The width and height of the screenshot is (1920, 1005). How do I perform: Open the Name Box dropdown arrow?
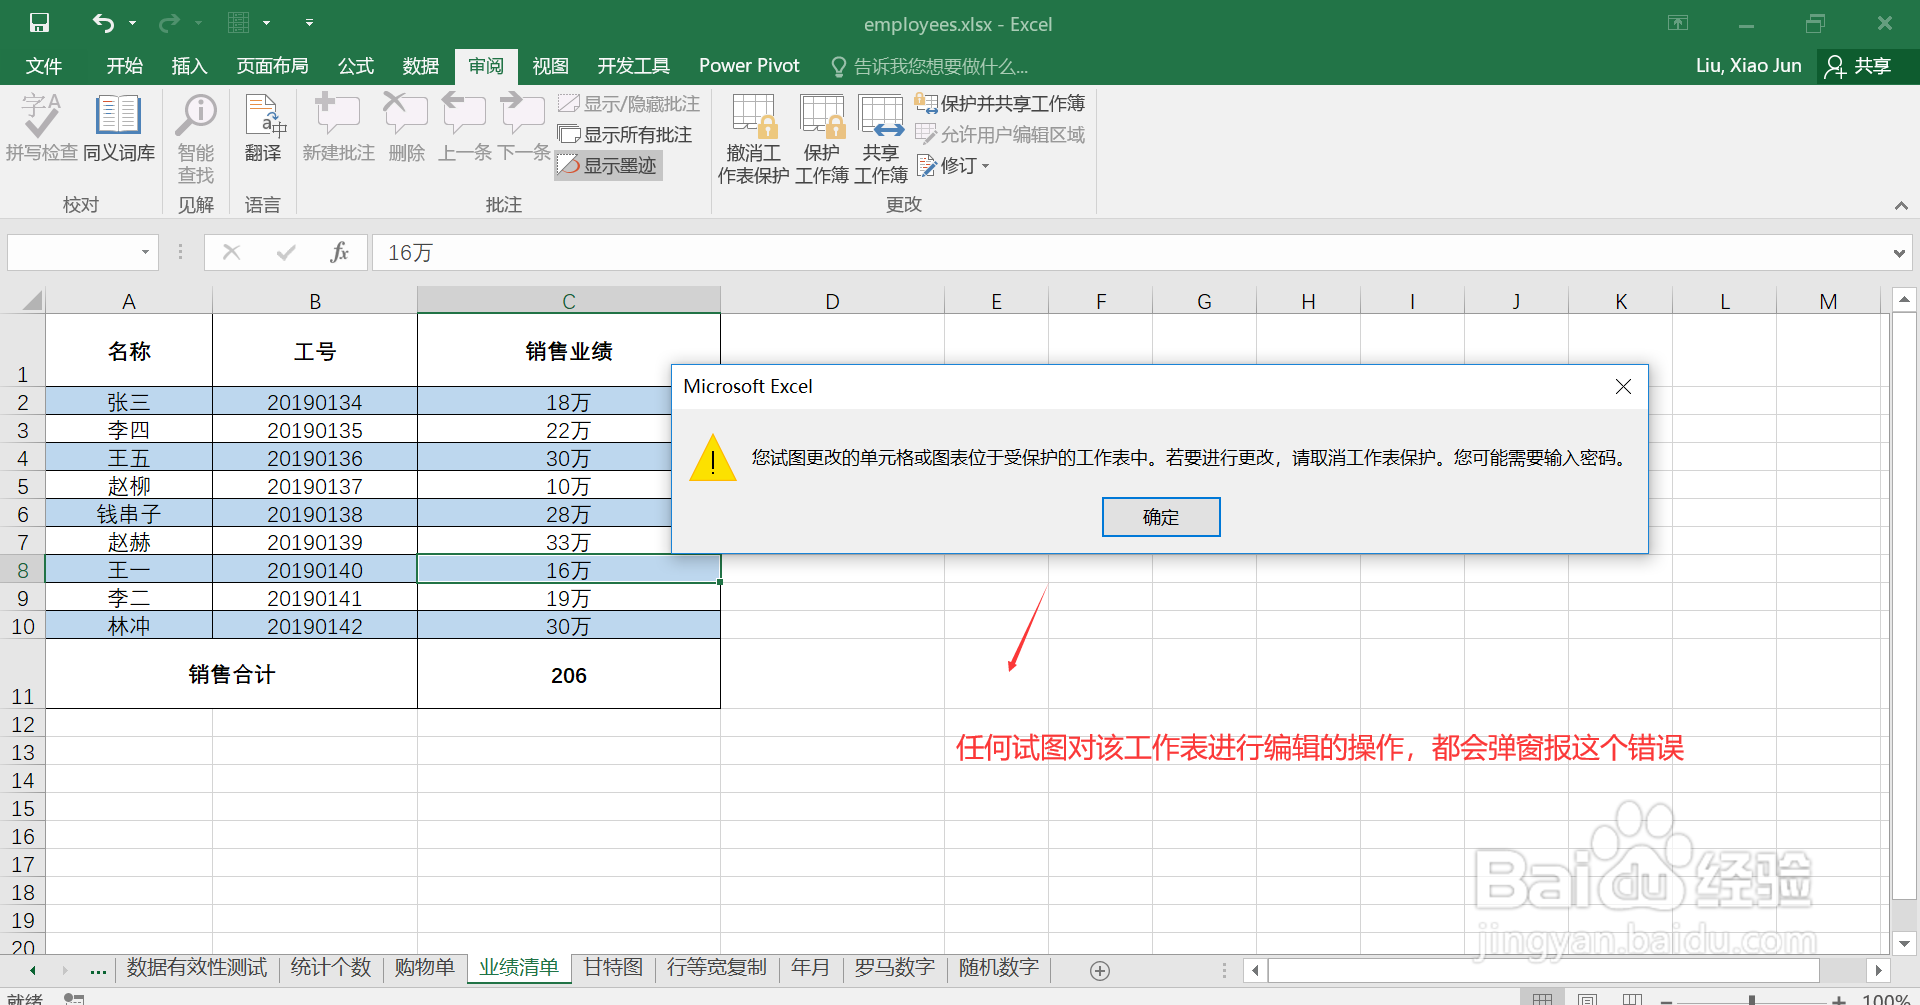tap(146, 252)
